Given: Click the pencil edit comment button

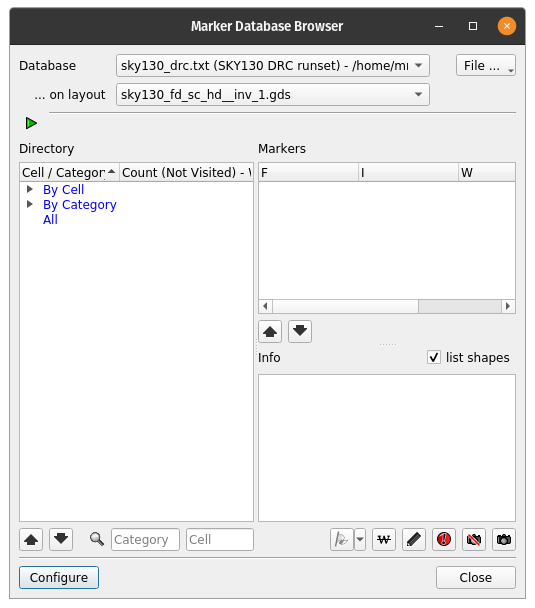Looking at the screenshot, I should 414,539.
